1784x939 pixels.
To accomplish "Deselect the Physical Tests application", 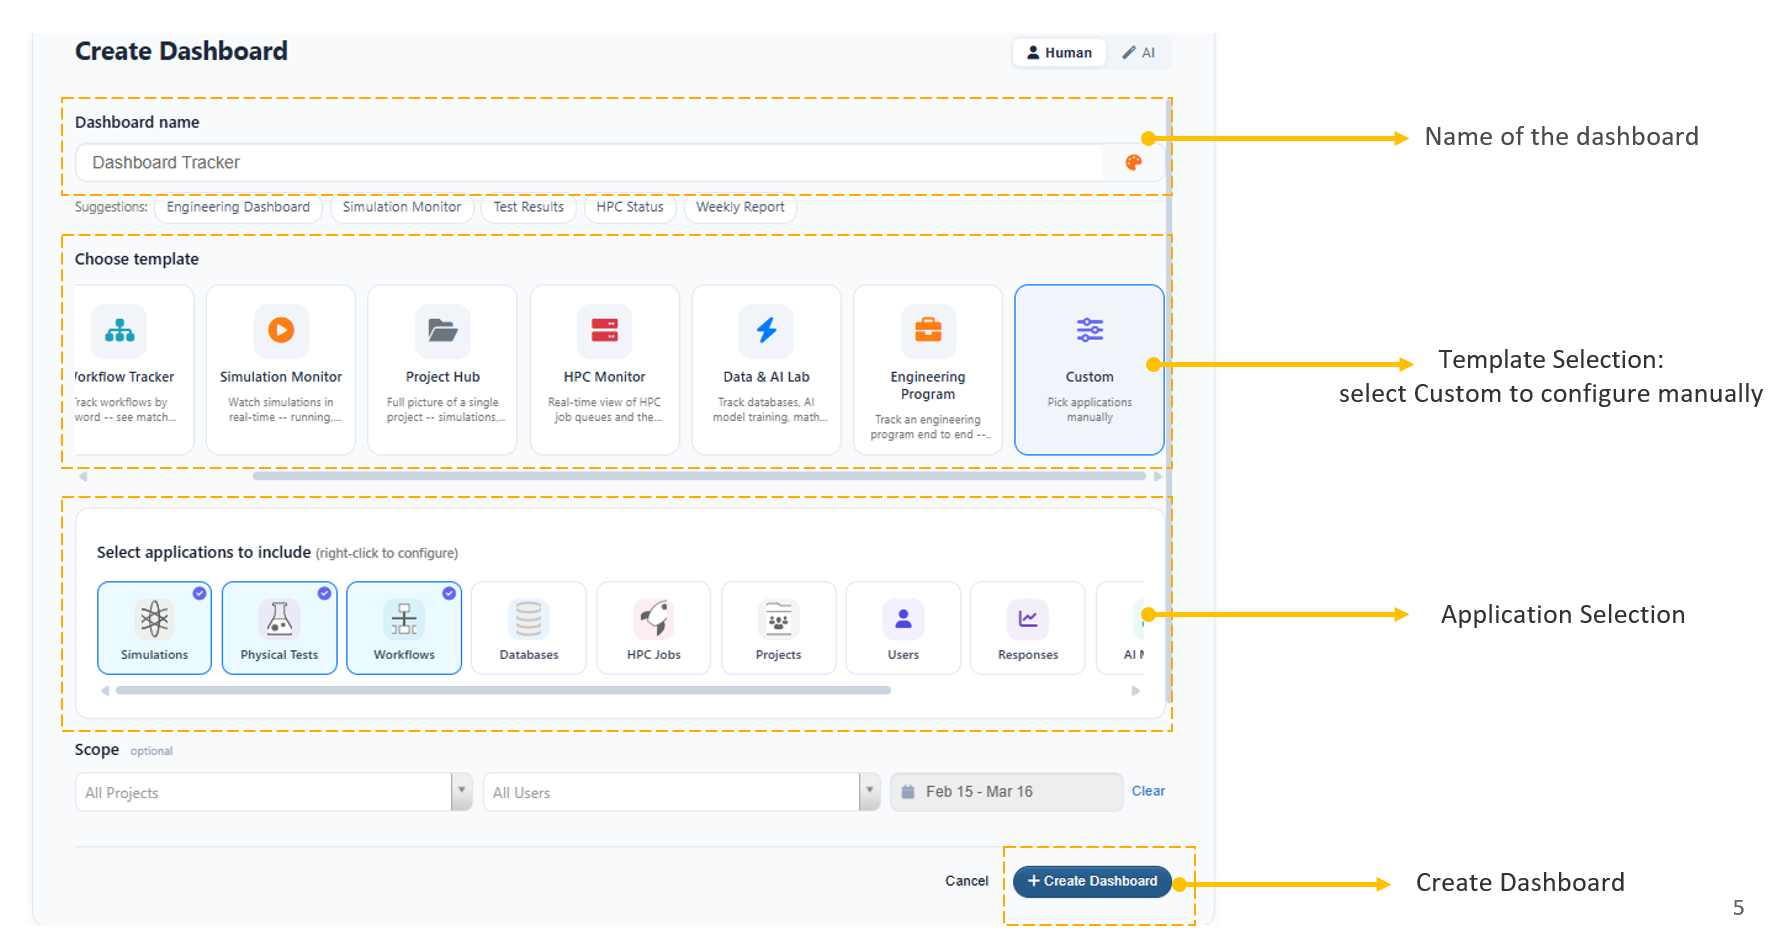I will (x=279, y=628).
